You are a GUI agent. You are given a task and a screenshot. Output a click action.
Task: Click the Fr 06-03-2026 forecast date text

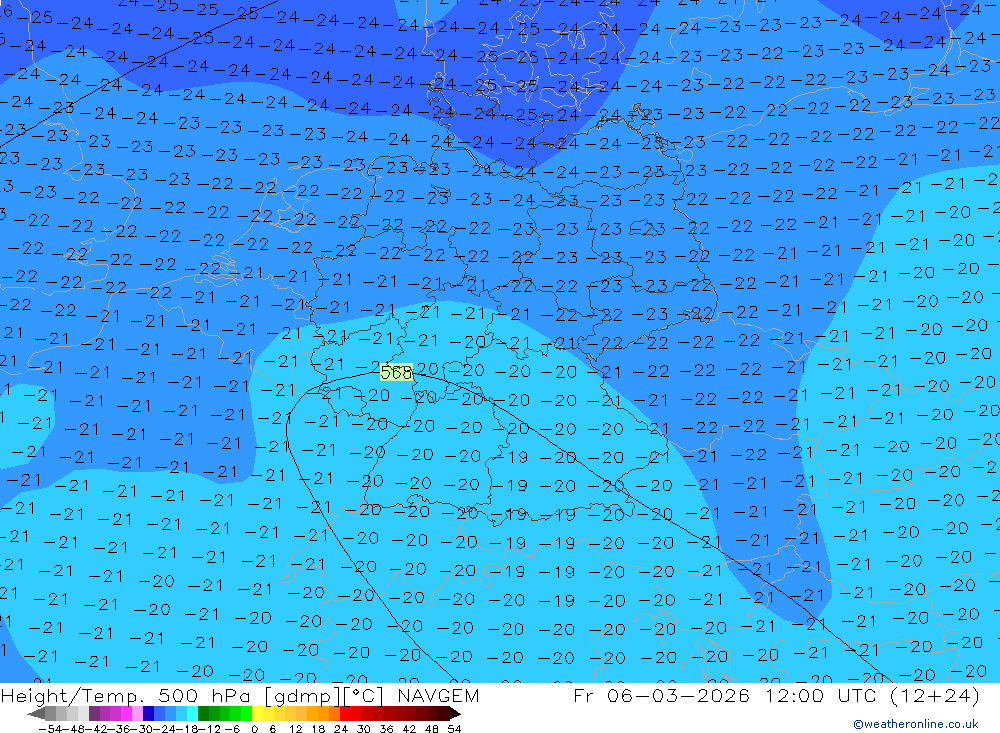coord(661,696)
